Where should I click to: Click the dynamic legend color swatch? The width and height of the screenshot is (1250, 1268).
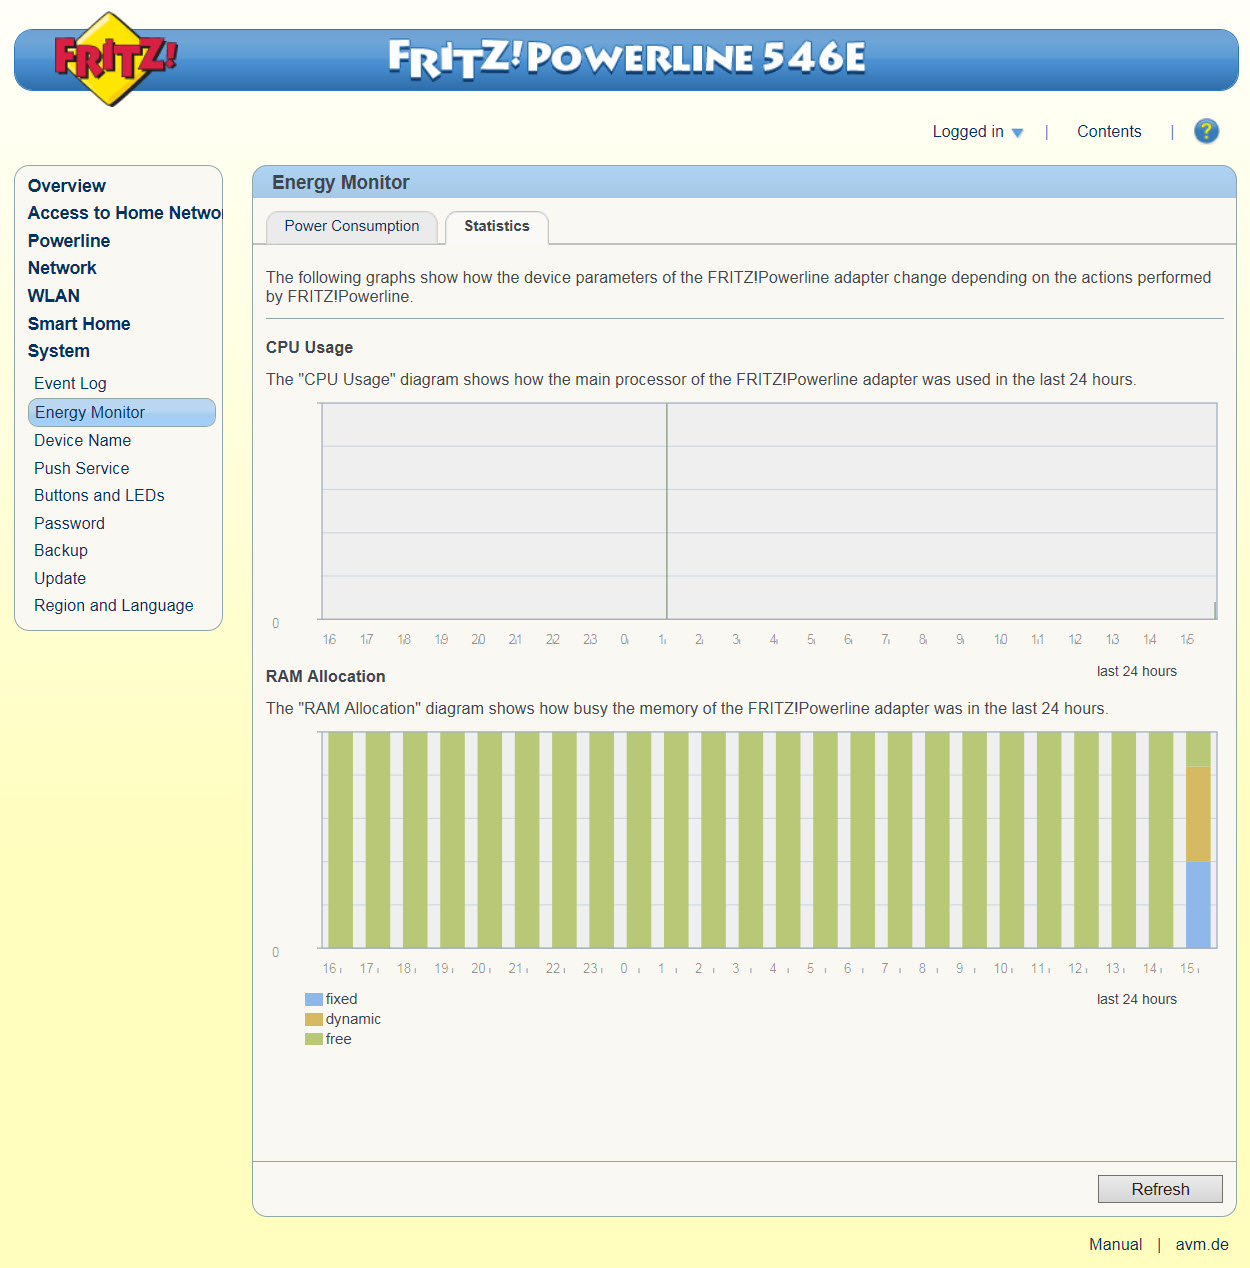click(x=314, y=1019)
